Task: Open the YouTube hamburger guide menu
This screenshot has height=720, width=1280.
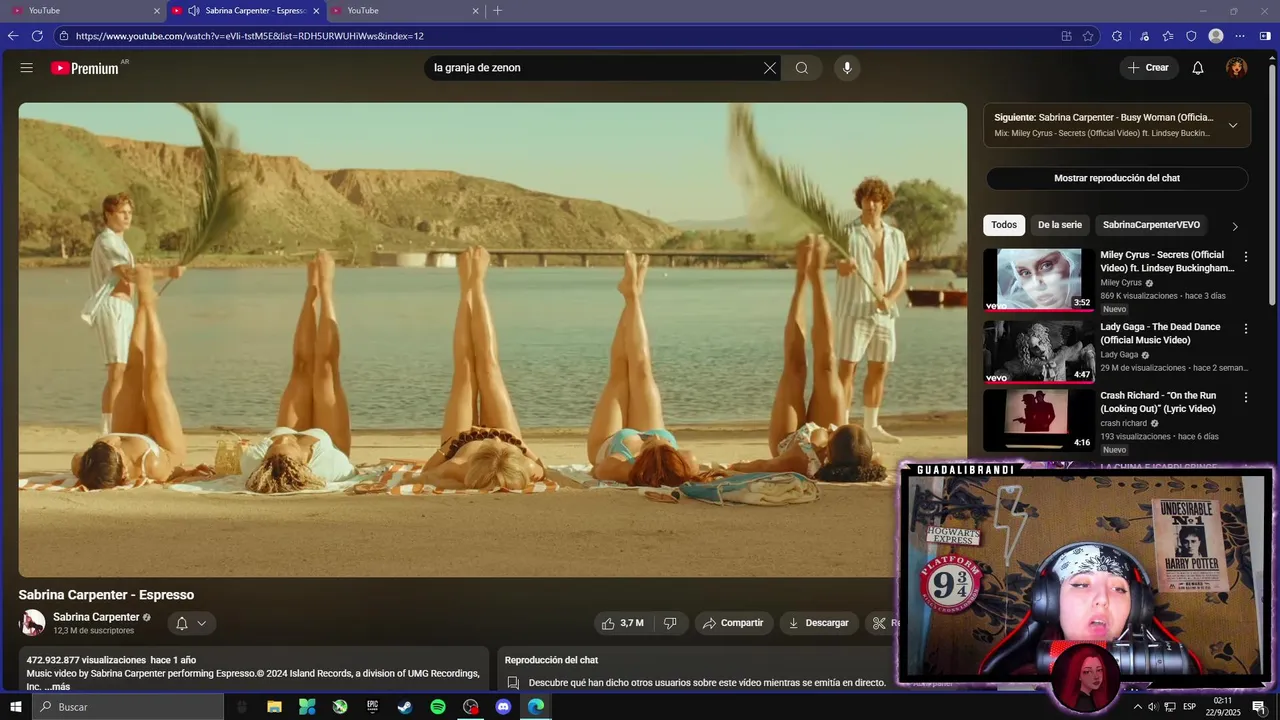Action: click(26, 68)
